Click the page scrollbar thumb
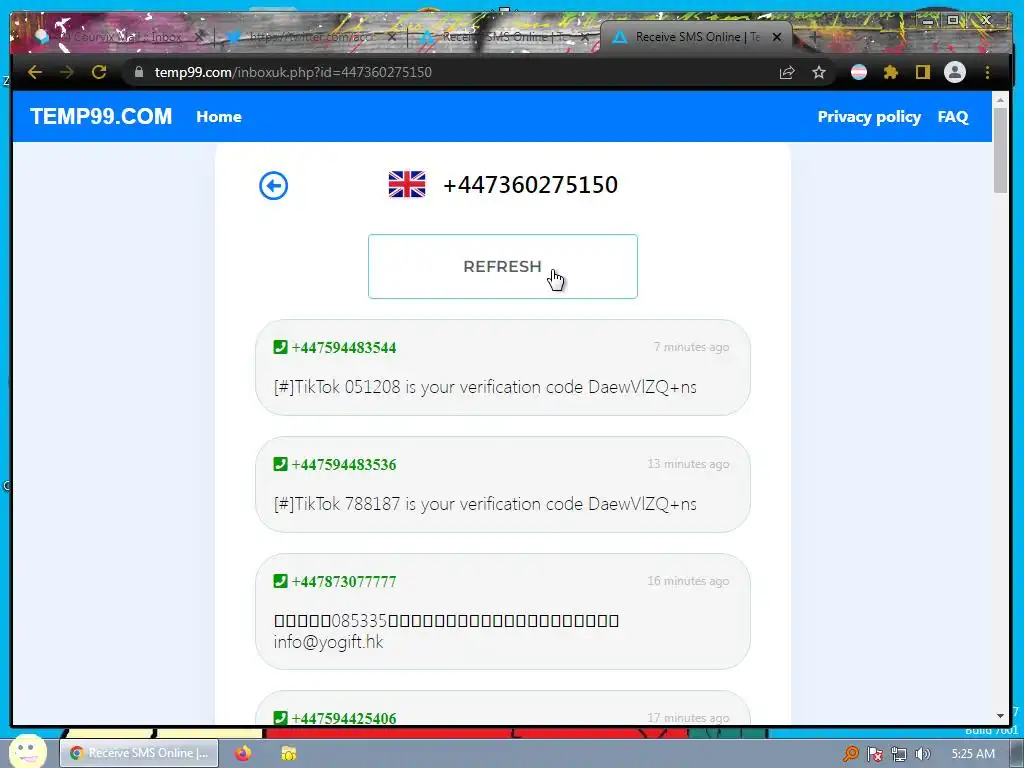1024x768 pixels. 1000,150
